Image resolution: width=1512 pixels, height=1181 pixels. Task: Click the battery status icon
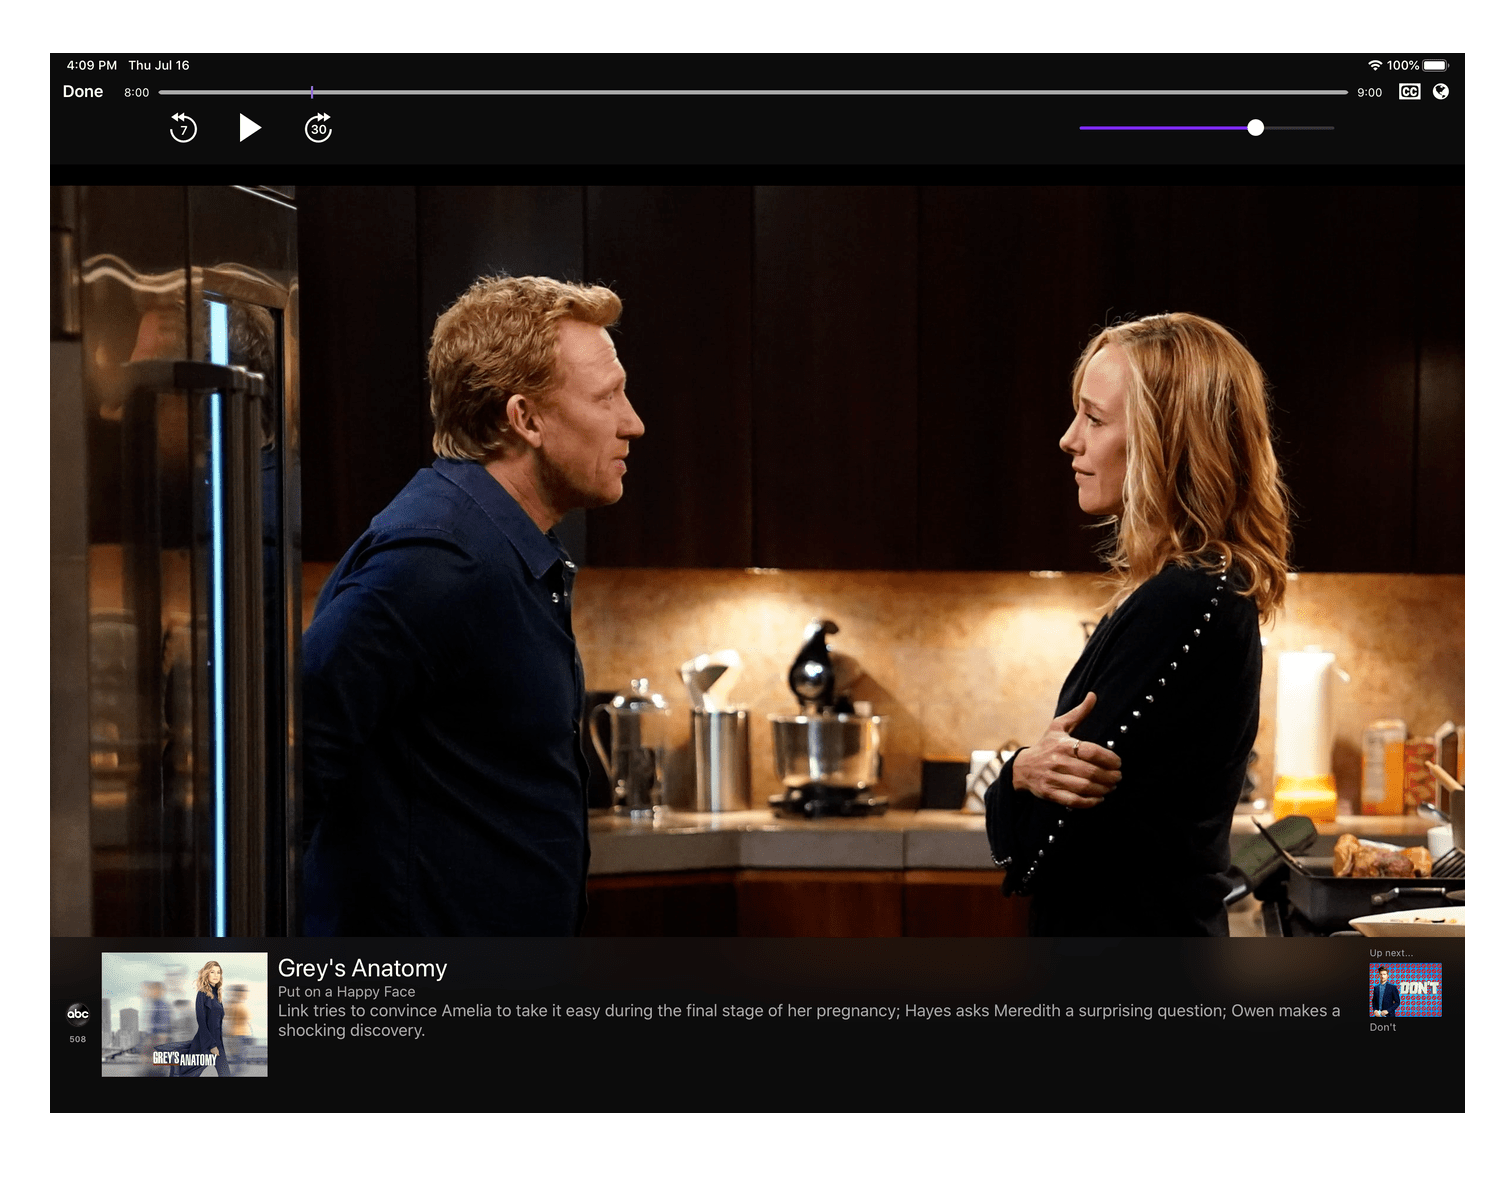[x=1435, y=65]
